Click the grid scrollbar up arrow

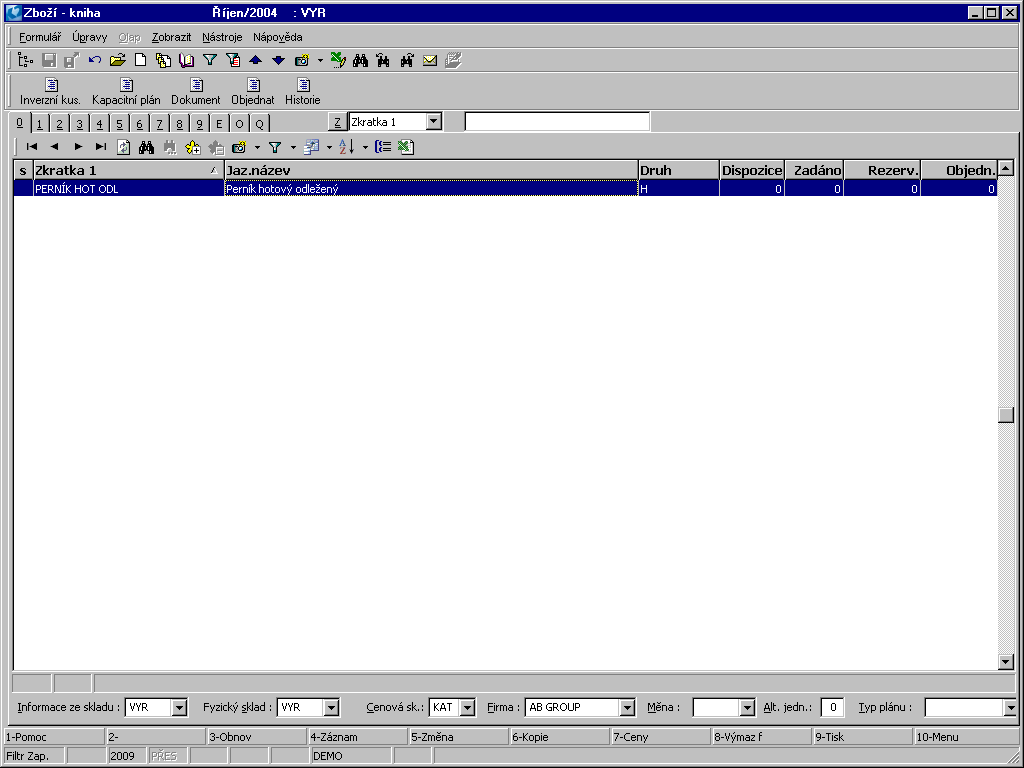(1006, 168)
